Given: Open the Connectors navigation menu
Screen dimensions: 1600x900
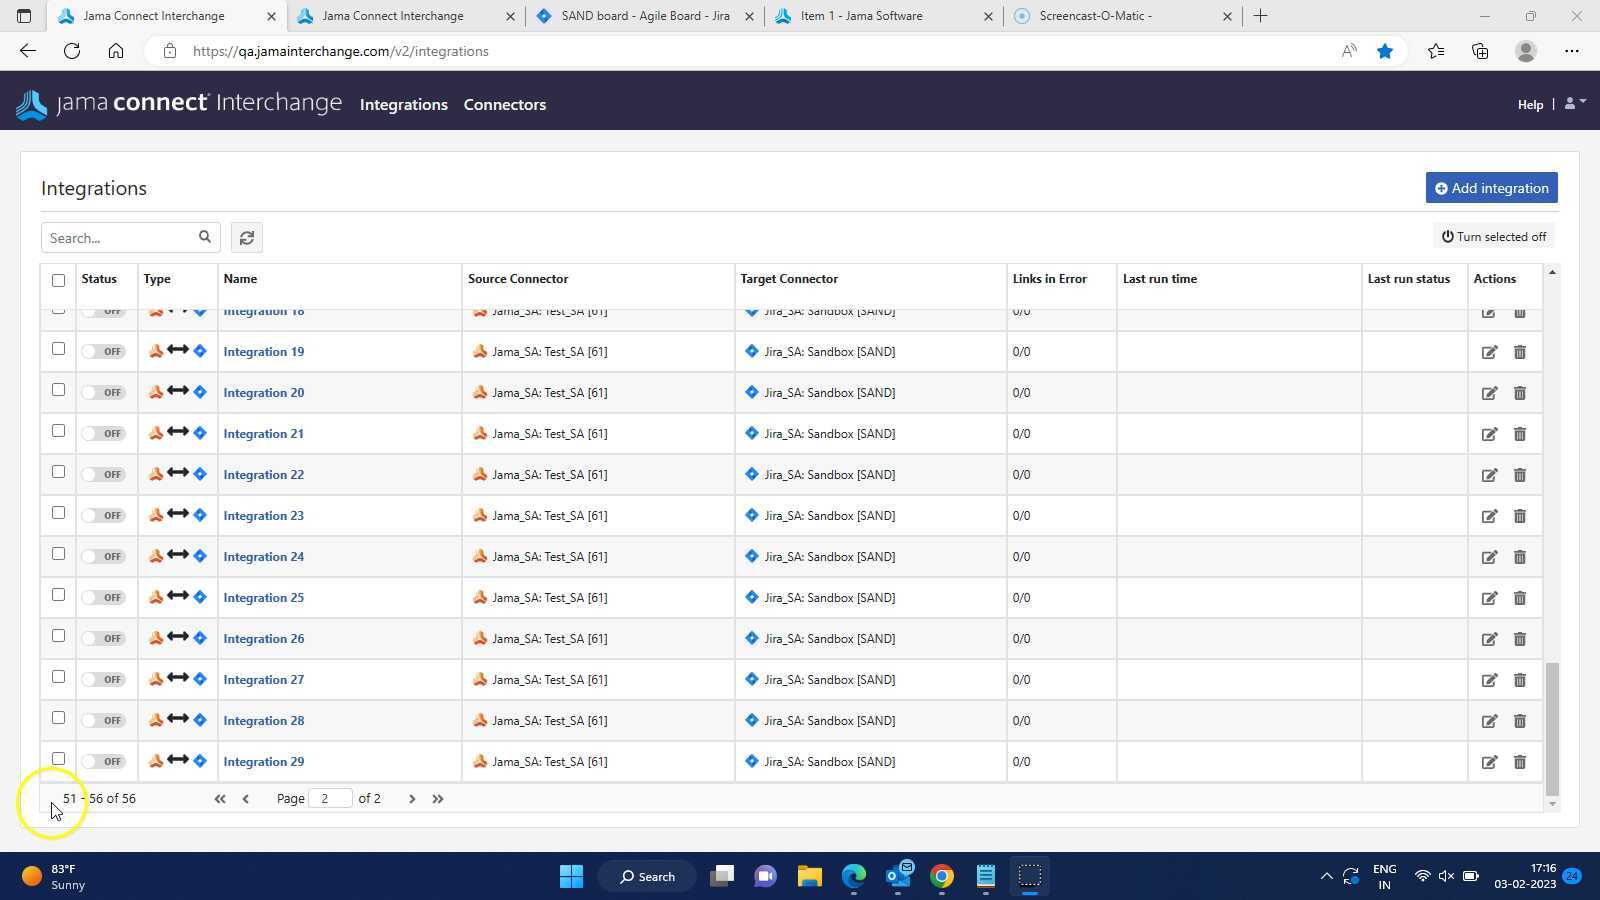Looking at the screenshot, I should pos(505,104).
